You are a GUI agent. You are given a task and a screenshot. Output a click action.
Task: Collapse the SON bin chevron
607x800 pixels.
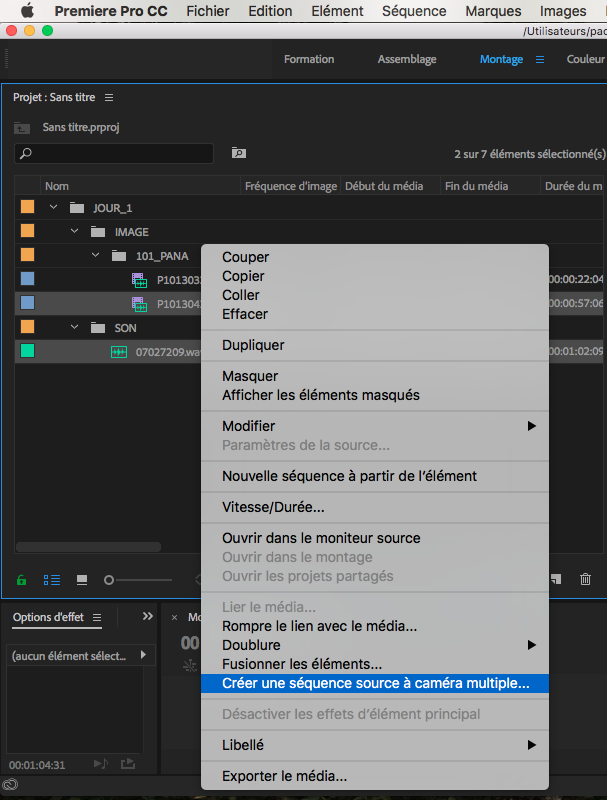(x=74, y=327)
